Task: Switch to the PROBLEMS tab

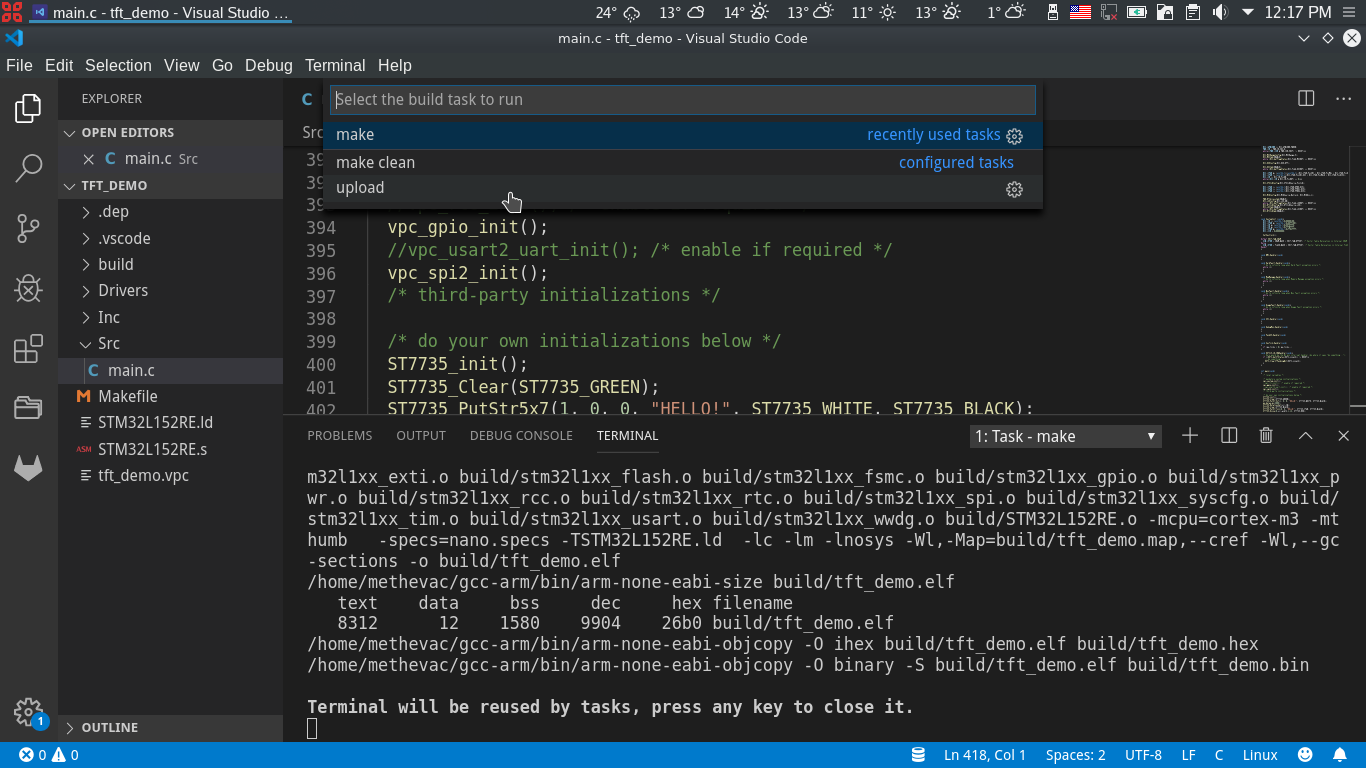Action: click(339, 436)
